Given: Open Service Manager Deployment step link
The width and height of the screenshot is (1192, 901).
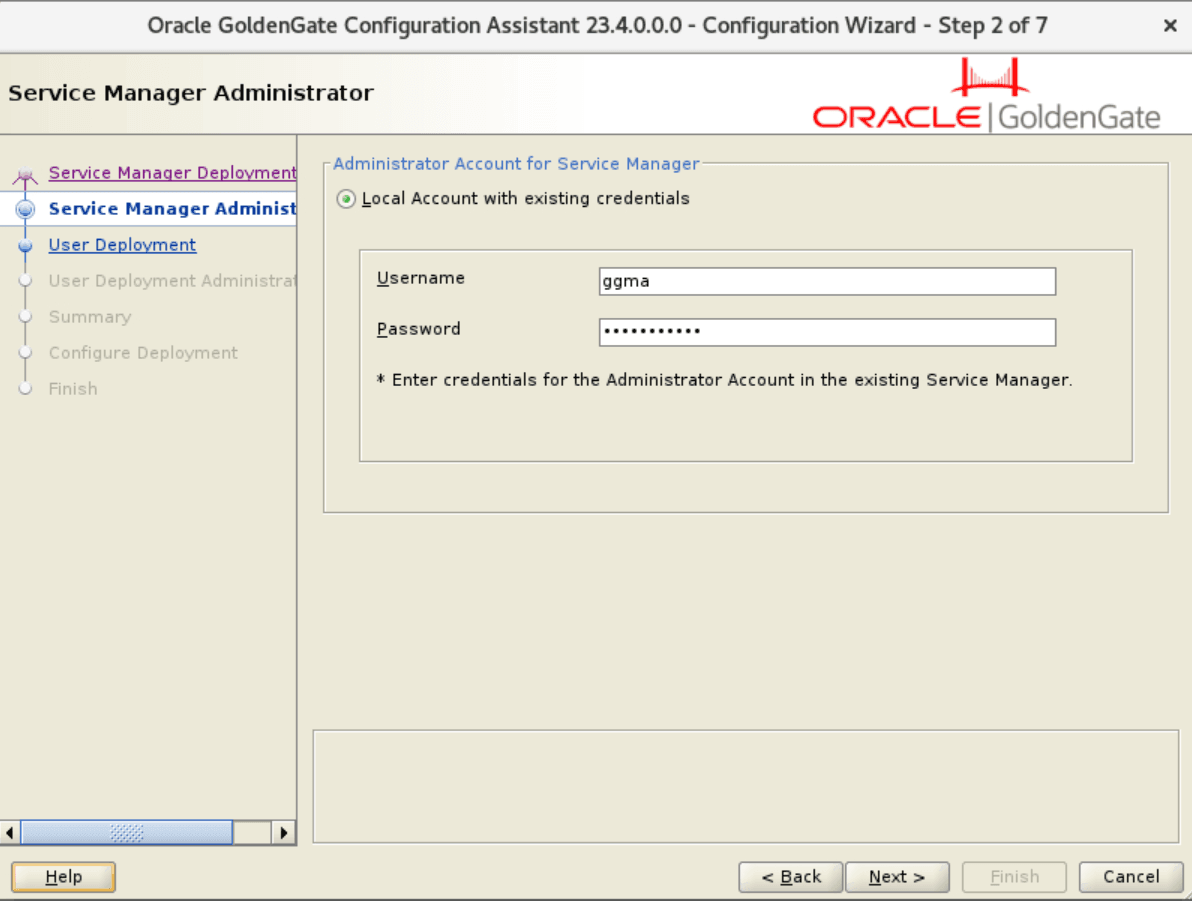Looking at the screenshot, I should coord(172,173).
